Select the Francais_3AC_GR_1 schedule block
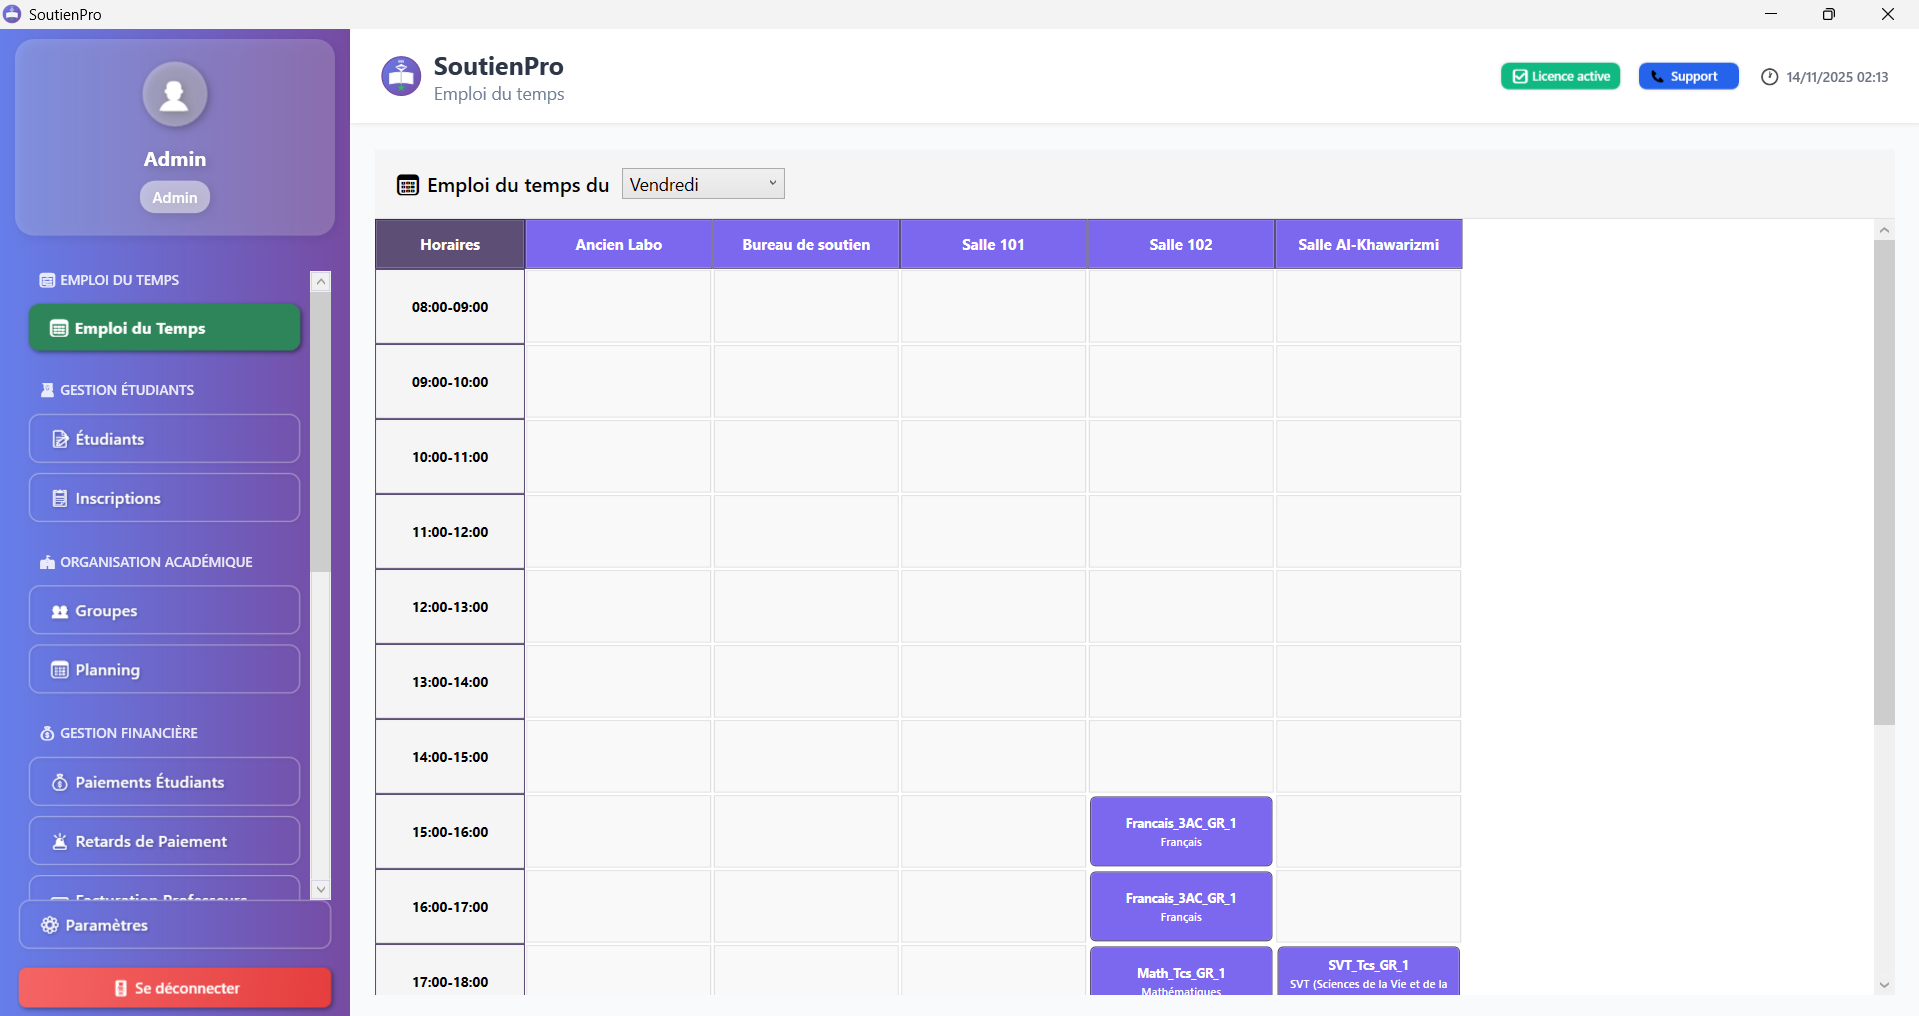This screenshot has height=1016, width=1919. click(1180, 831)
